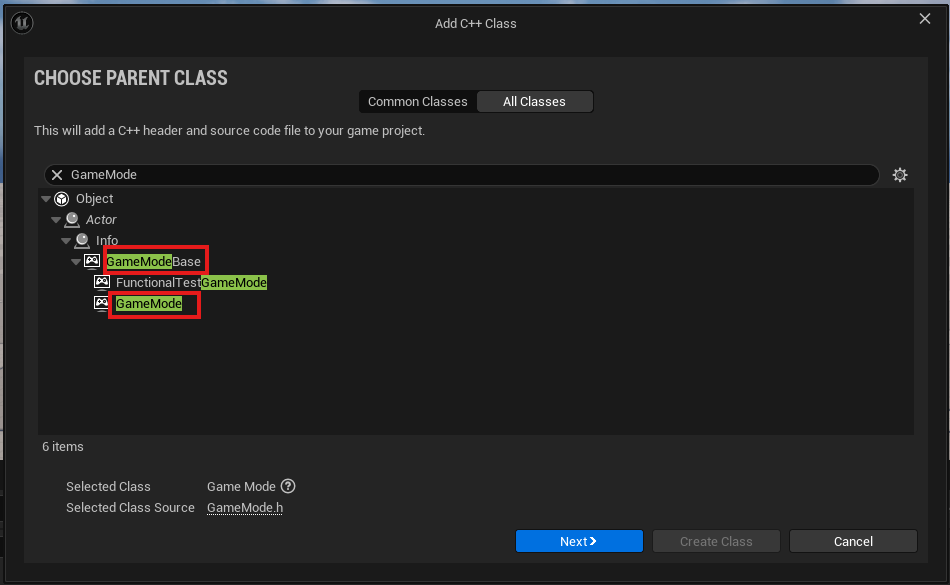This screenshot has width=950, height=585.
Task: Collapse the GameModeBase tree node
Action: tap(76, 262)
